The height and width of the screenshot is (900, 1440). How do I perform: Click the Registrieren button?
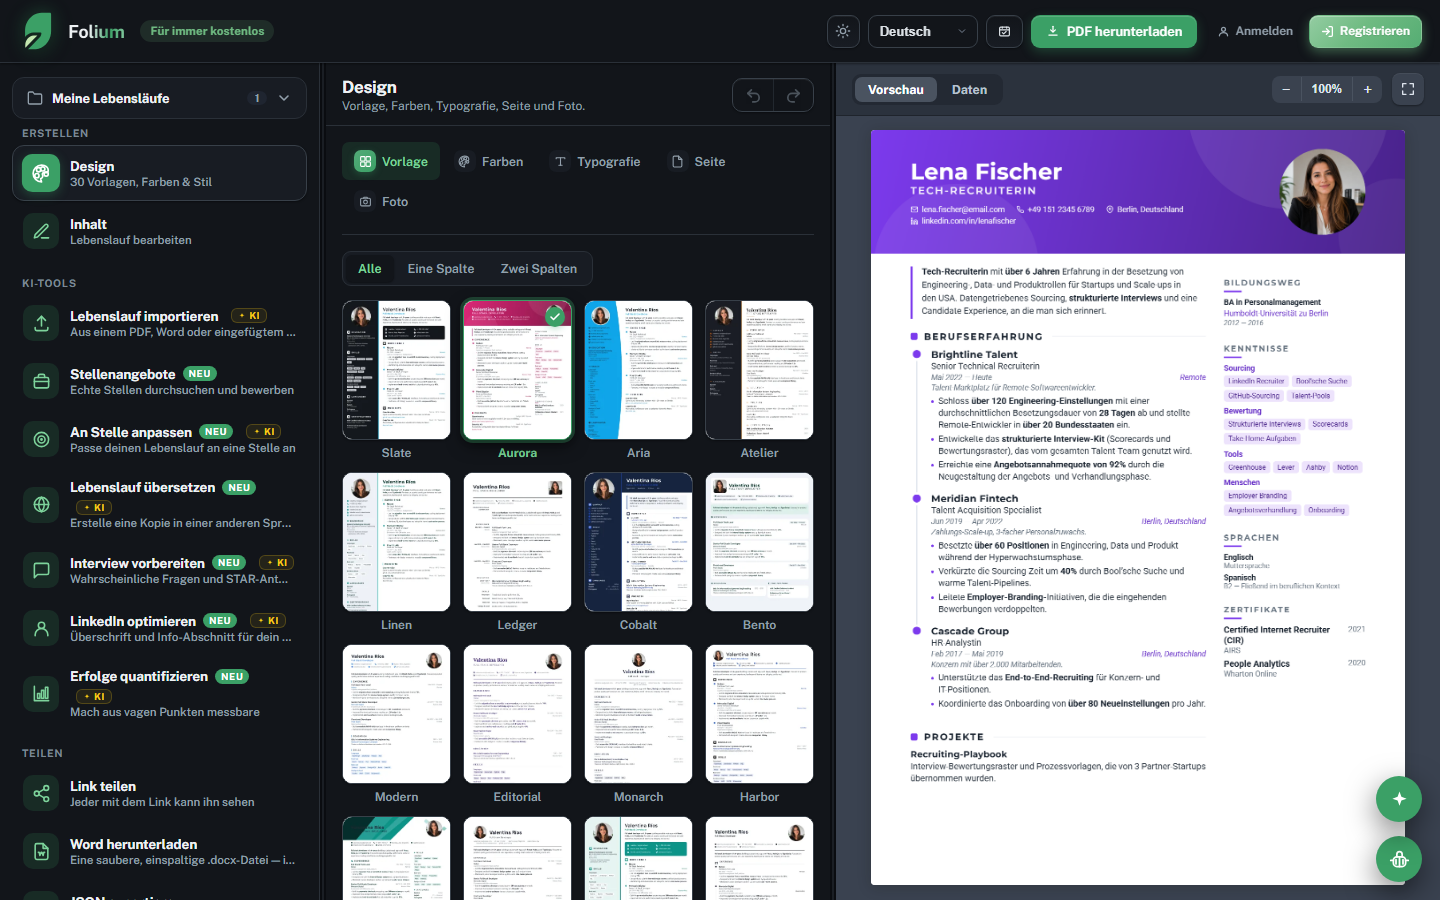click(x=1365, y=31)
